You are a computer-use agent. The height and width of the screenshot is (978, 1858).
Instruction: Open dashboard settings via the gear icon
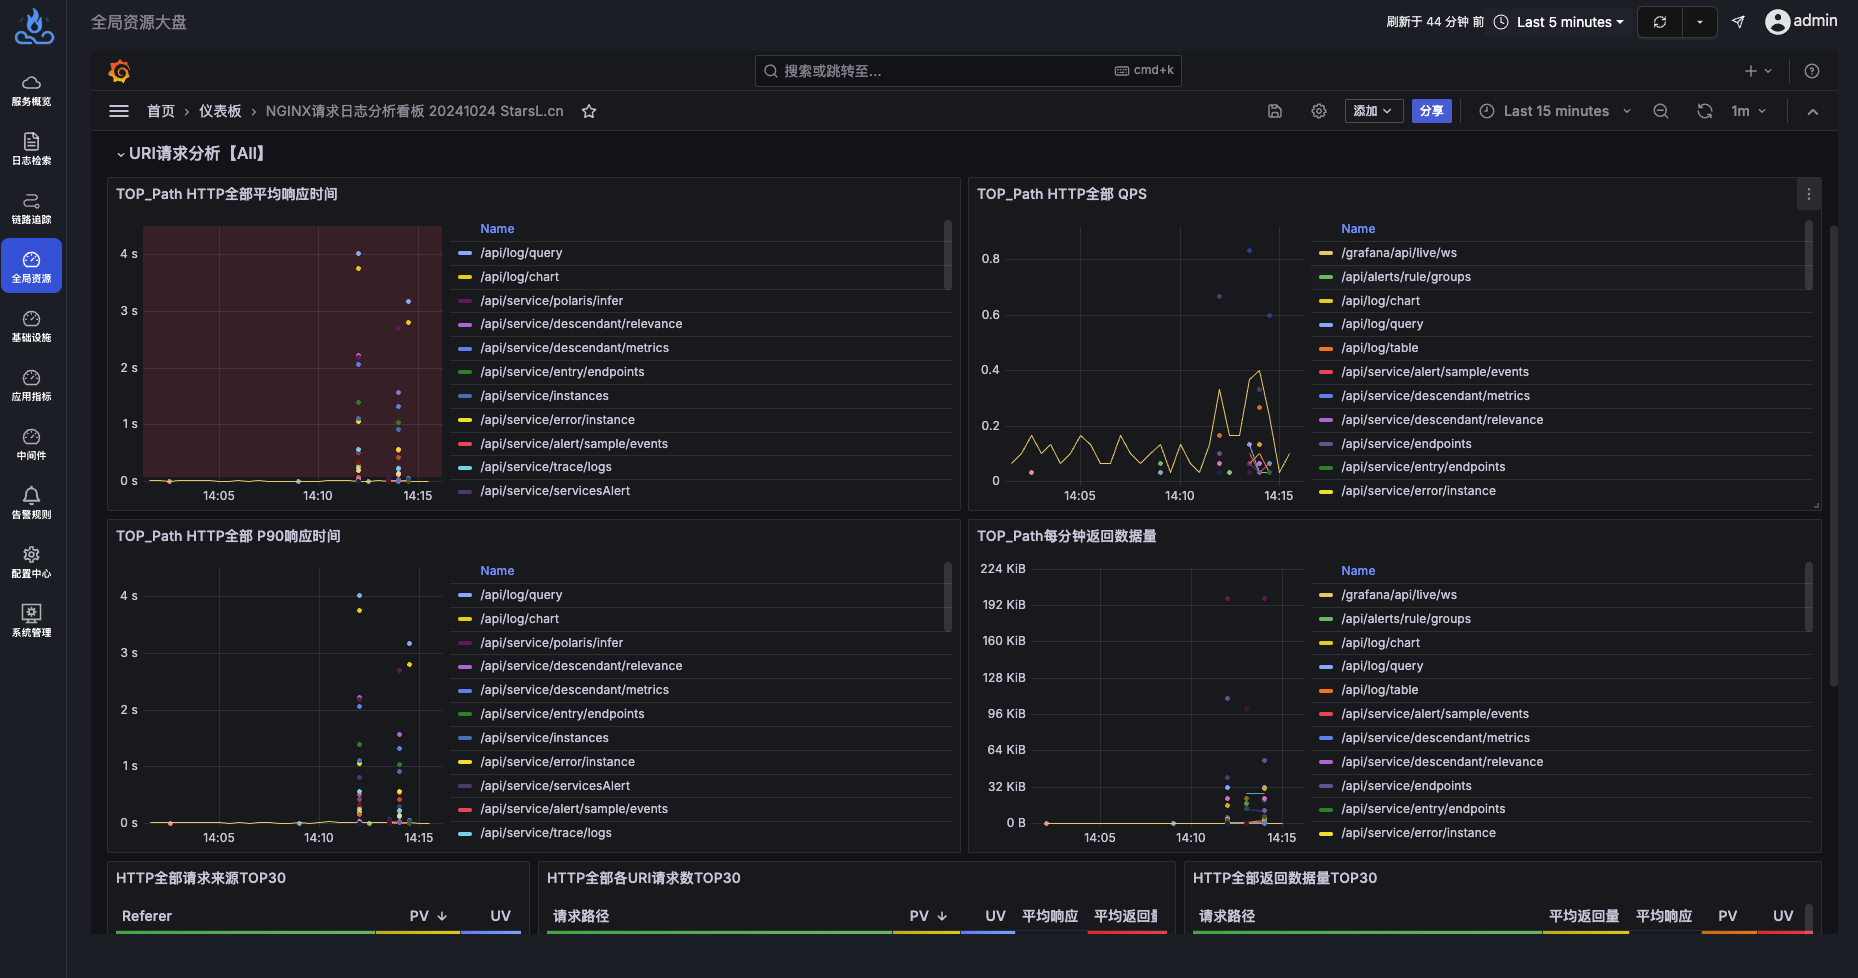pyautogui.click(x=1318, y=111)
